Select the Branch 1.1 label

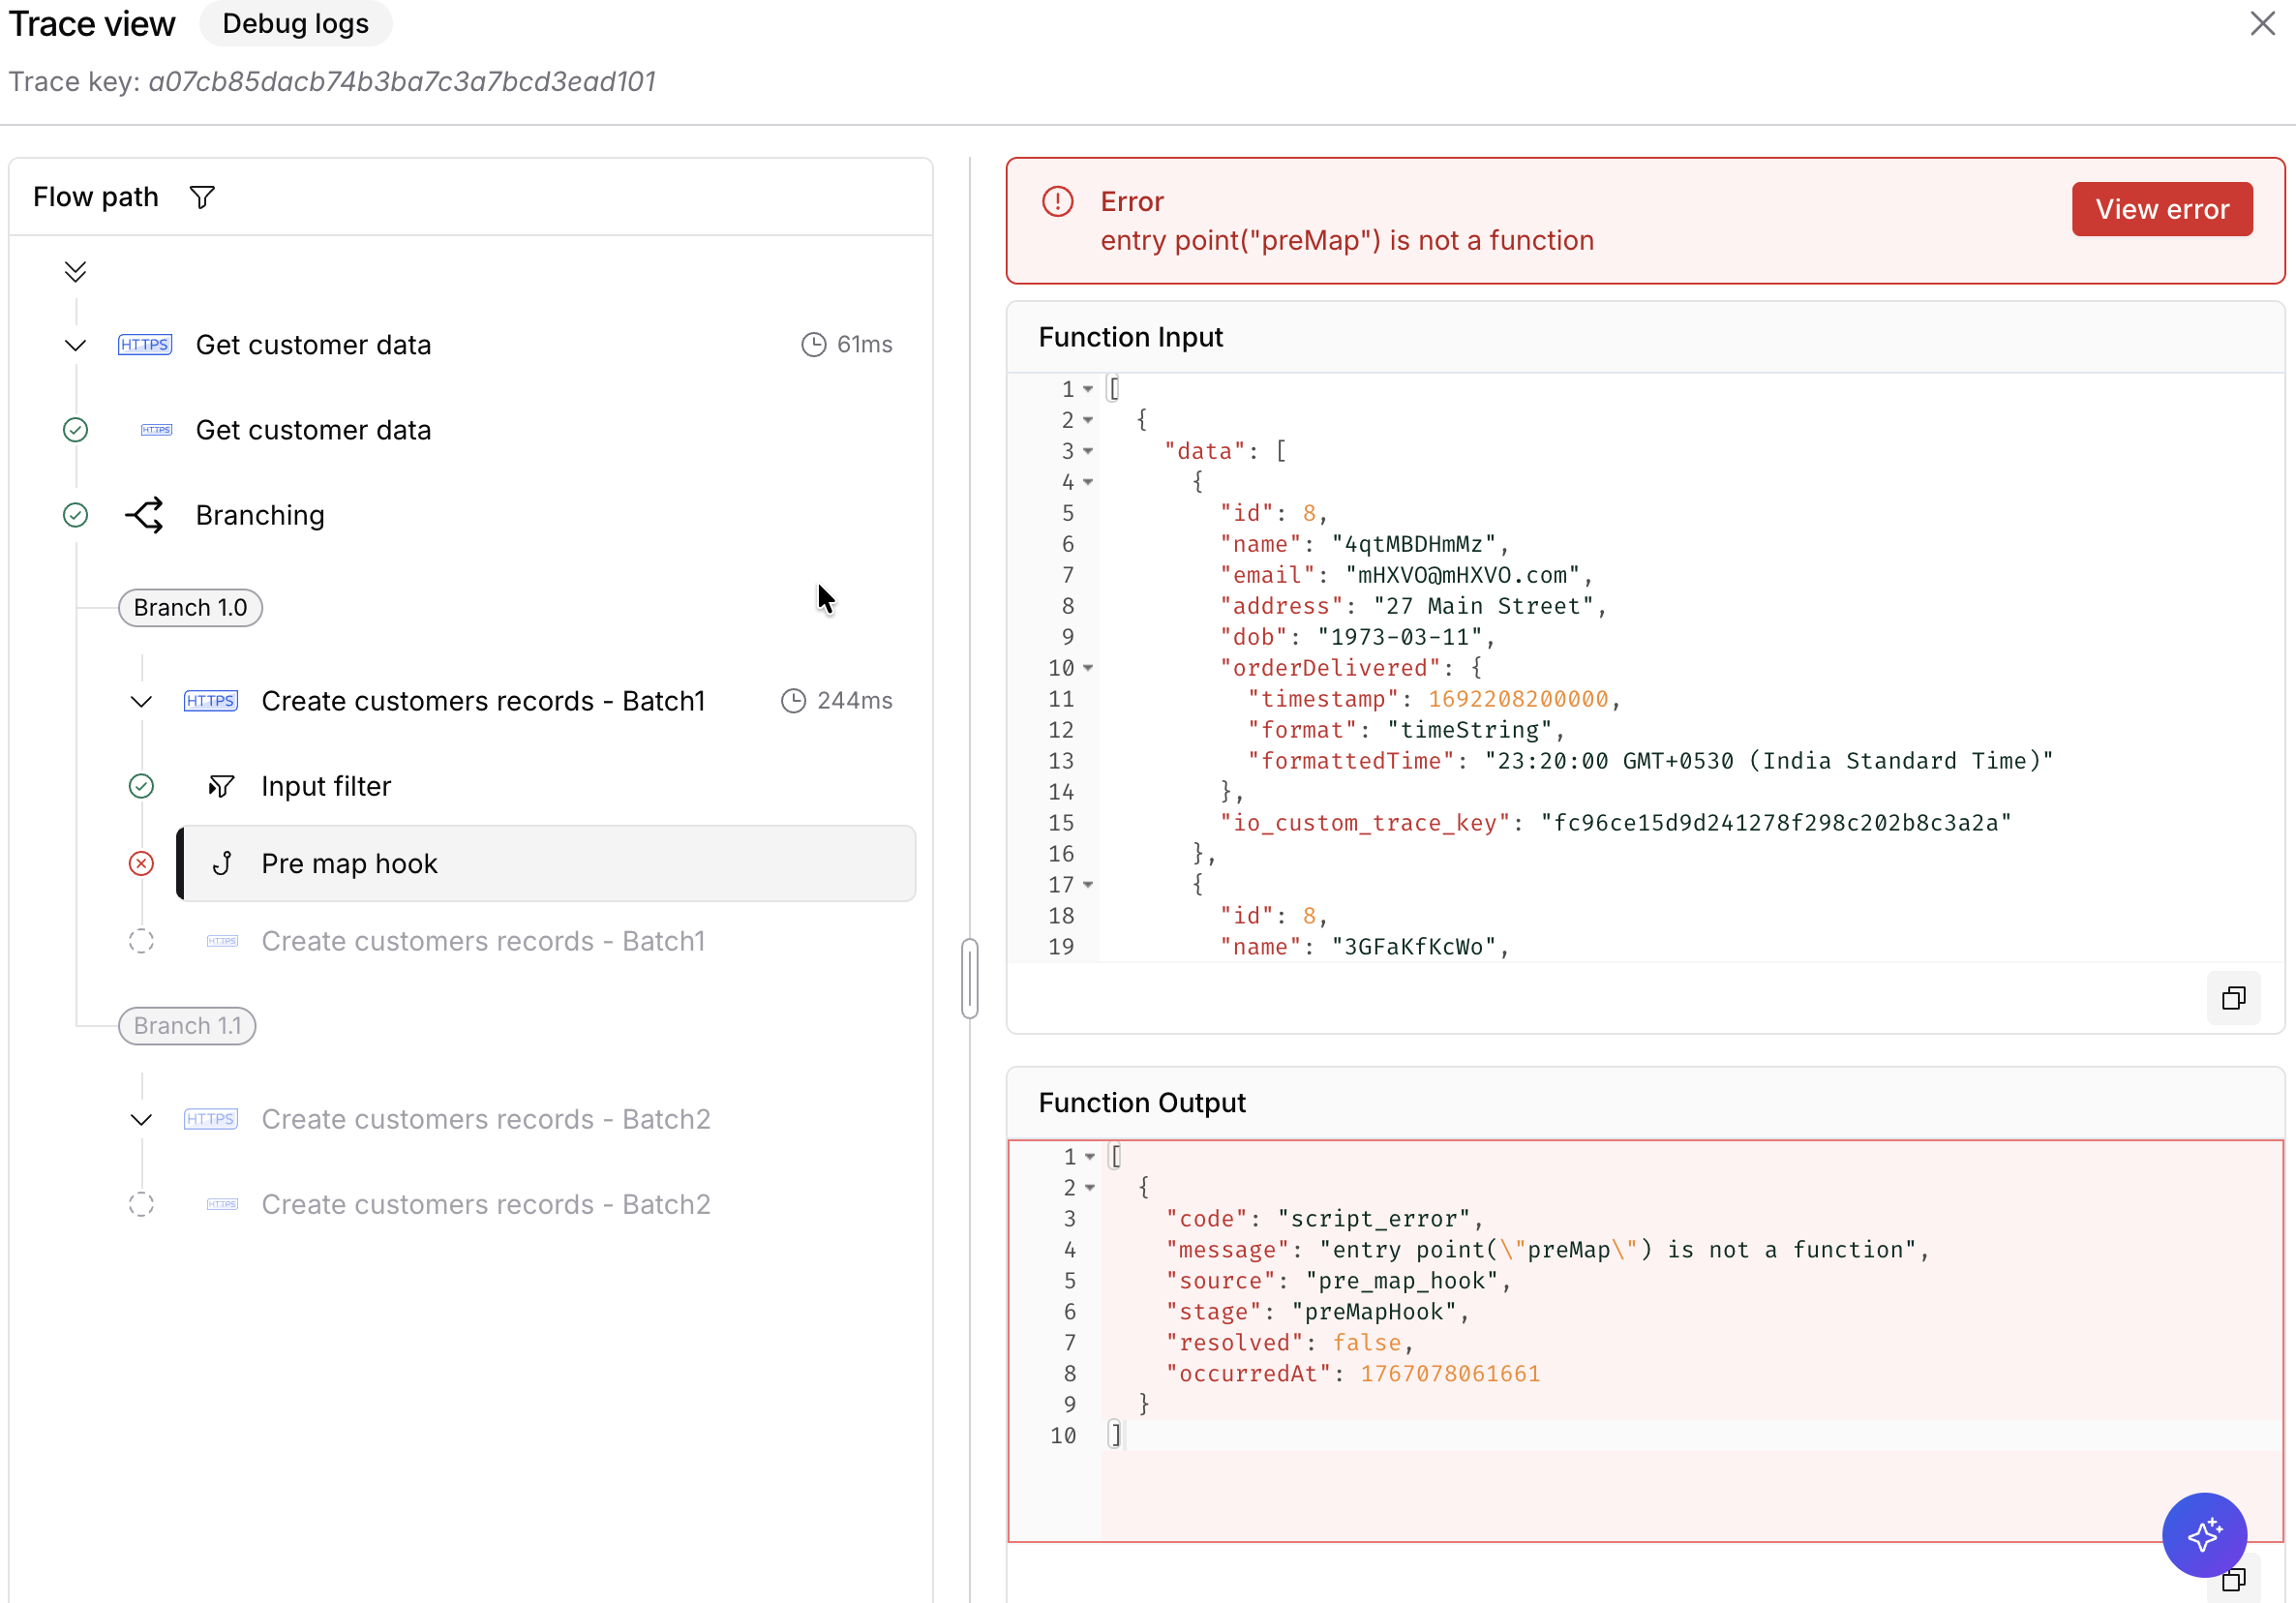pyautogui.click(x=187, y=1026)
